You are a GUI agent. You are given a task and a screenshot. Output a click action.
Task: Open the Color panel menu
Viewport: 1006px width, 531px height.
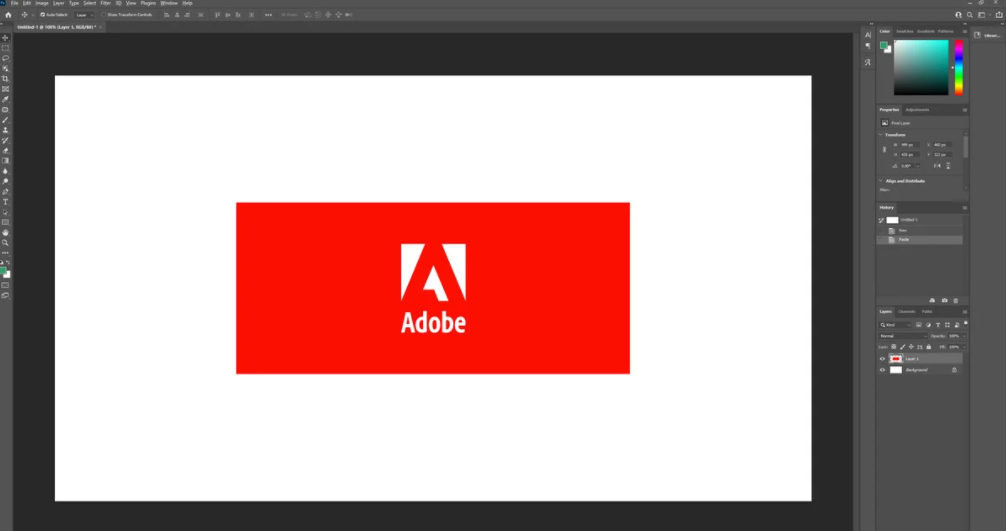point(964,31)
